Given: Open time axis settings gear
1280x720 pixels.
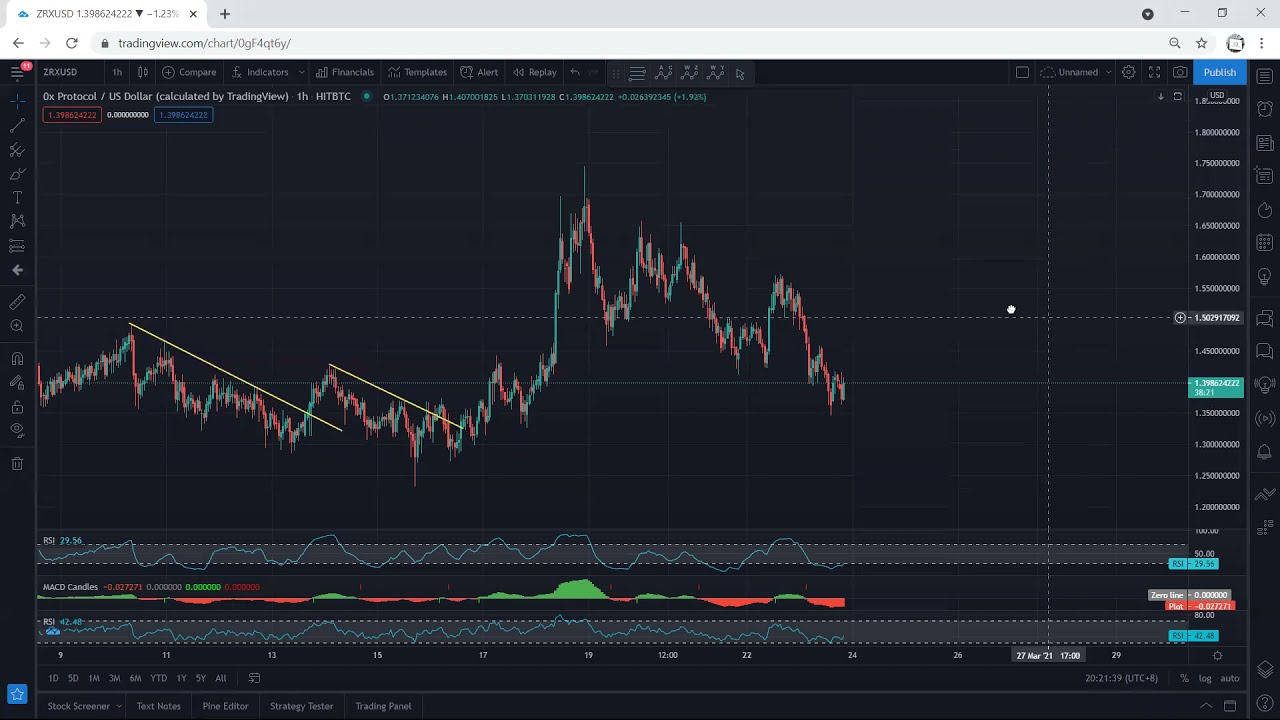Looking at the screenshot, I should click(1217, 656).
